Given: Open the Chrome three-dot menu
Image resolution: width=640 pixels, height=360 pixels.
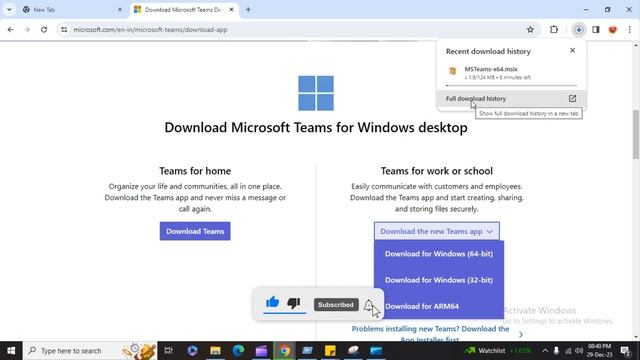Looking at the screenshot, I should click(629, 29).
